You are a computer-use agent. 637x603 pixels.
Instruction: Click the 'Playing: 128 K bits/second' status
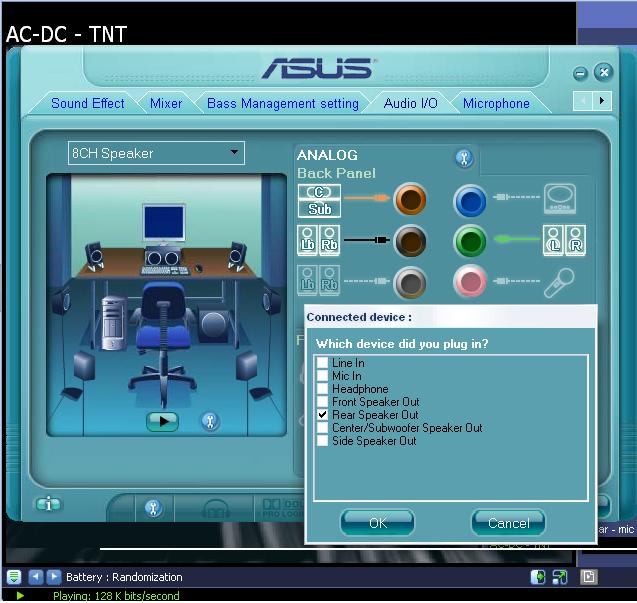click(116, 596)
